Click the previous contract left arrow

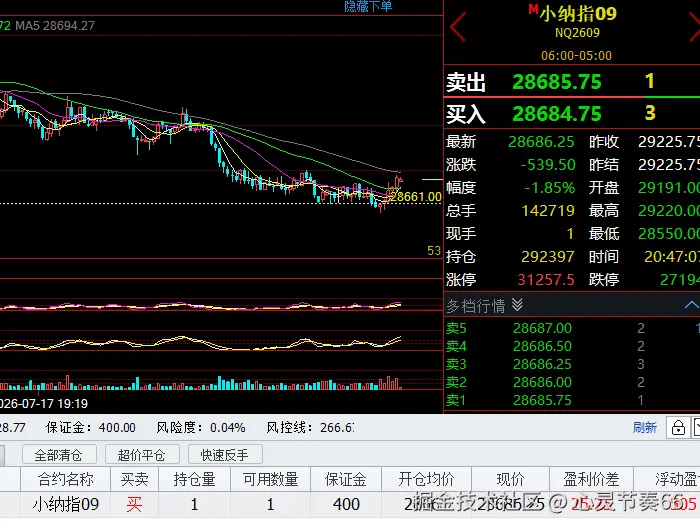tap(458, 27)
